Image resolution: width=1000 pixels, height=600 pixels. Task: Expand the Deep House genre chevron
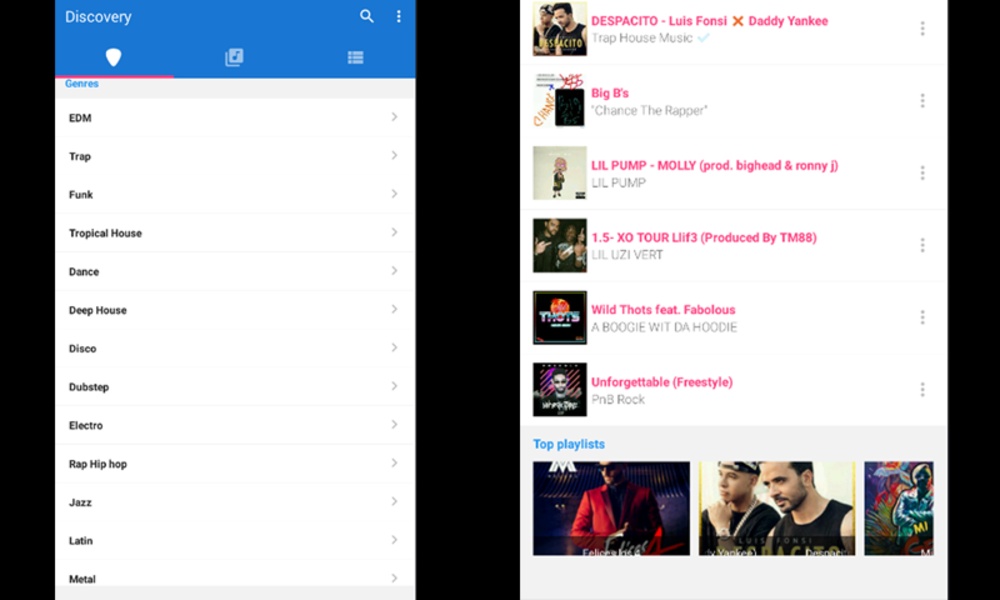point(394,309)
